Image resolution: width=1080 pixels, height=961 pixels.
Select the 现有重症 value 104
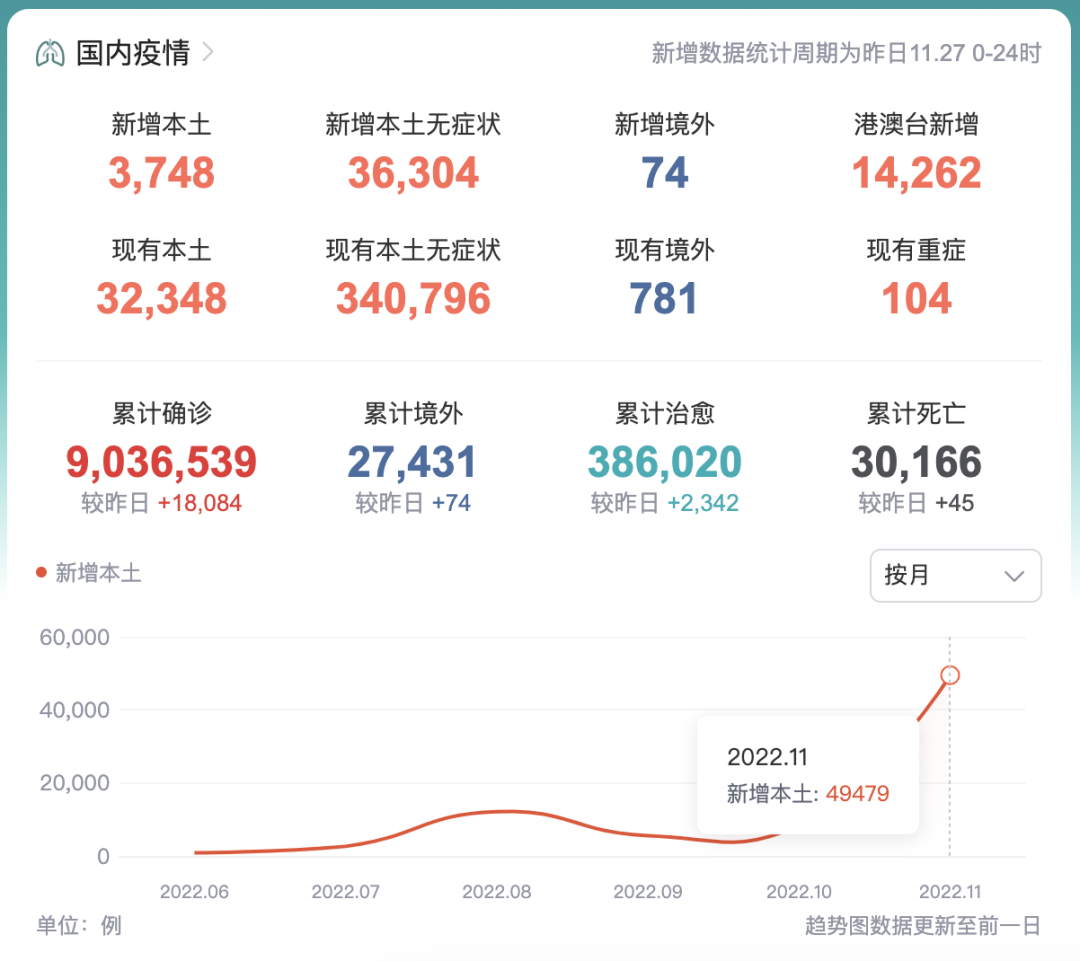916,298
